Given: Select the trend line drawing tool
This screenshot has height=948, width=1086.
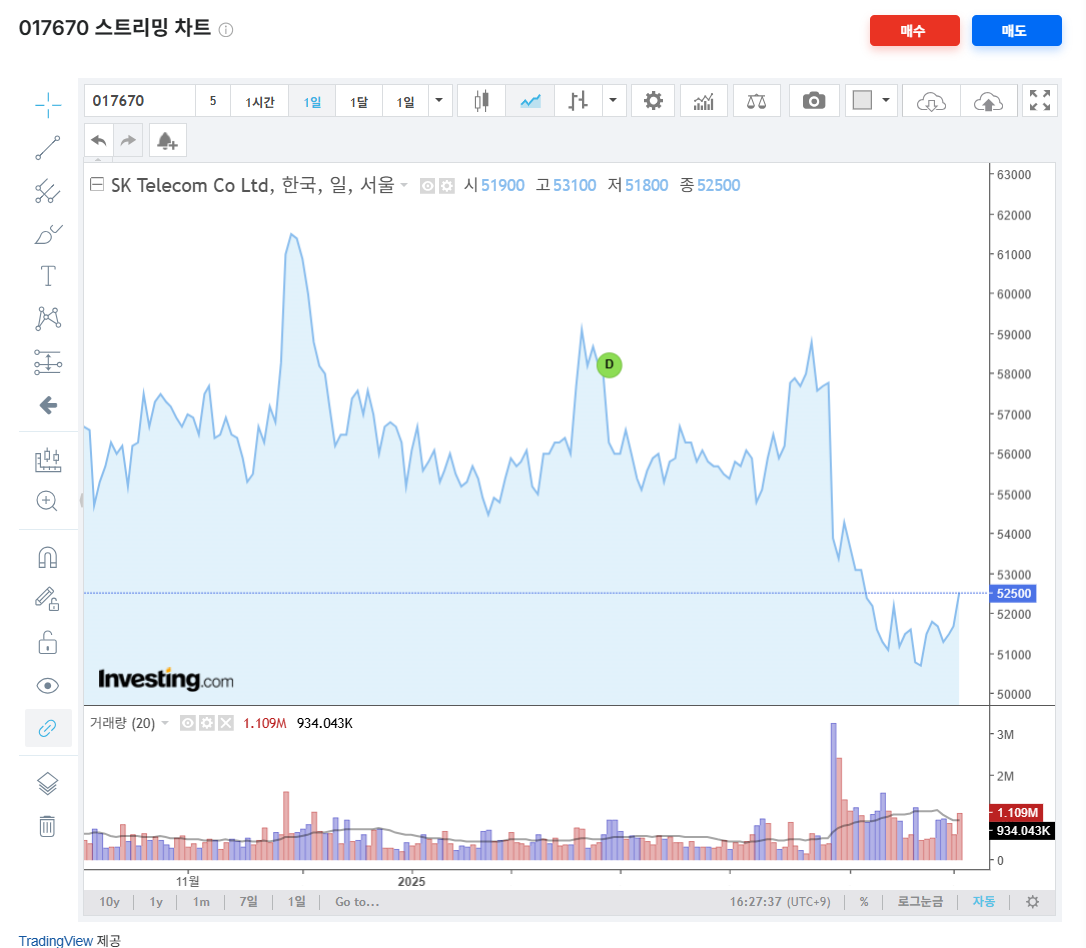Looking at the screenshot, I should tap(47, 147).
